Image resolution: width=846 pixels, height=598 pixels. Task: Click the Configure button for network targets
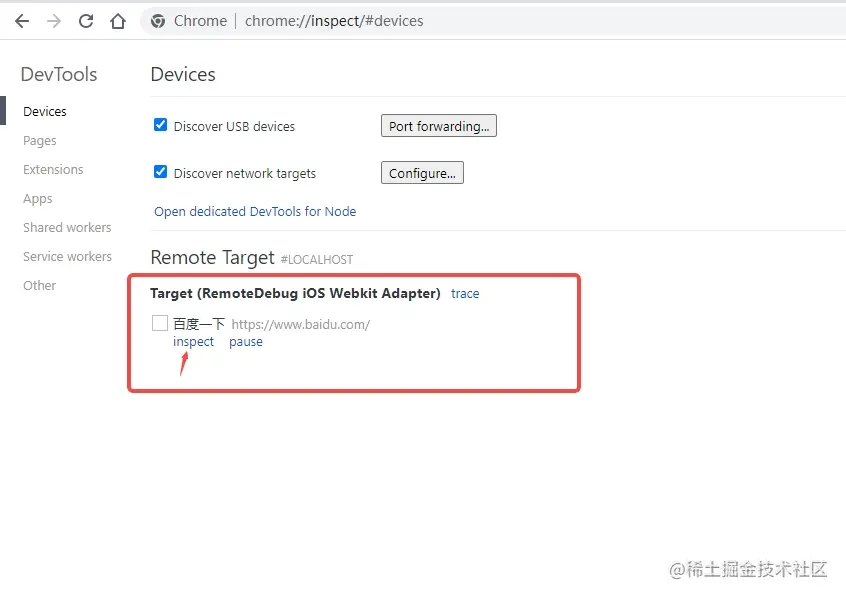point(421,172)
